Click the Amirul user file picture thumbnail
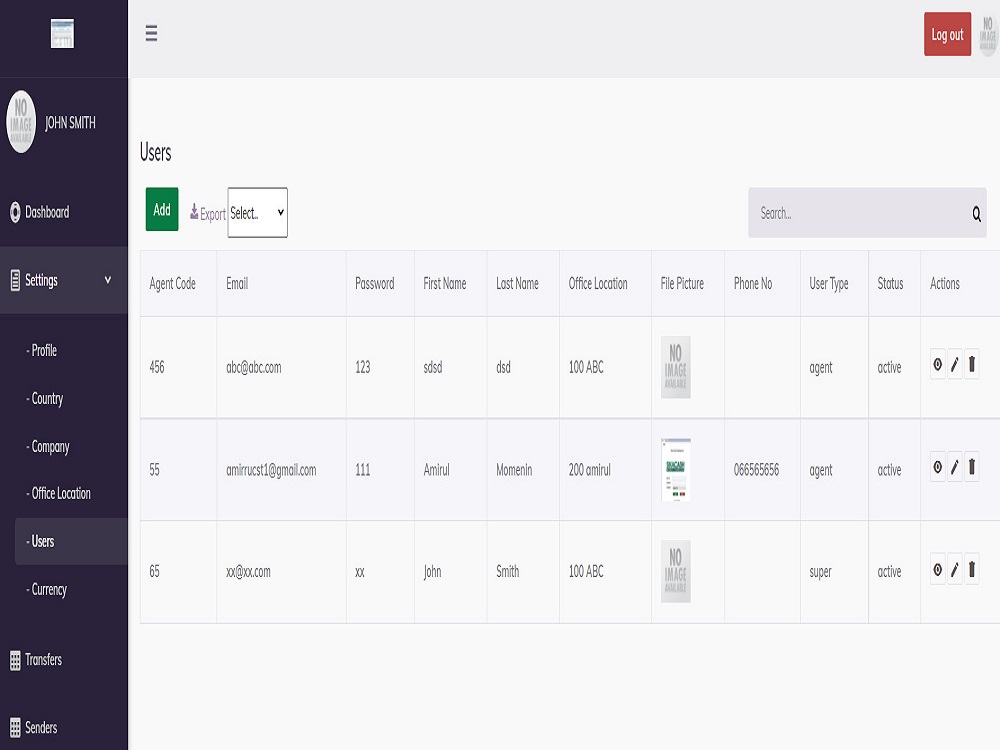 676,469
